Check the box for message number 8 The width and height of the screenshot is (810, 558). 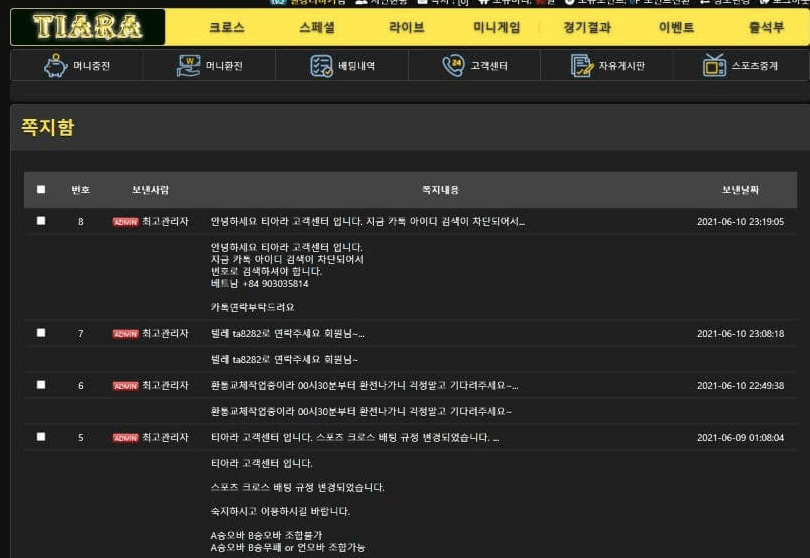point(41,221)
